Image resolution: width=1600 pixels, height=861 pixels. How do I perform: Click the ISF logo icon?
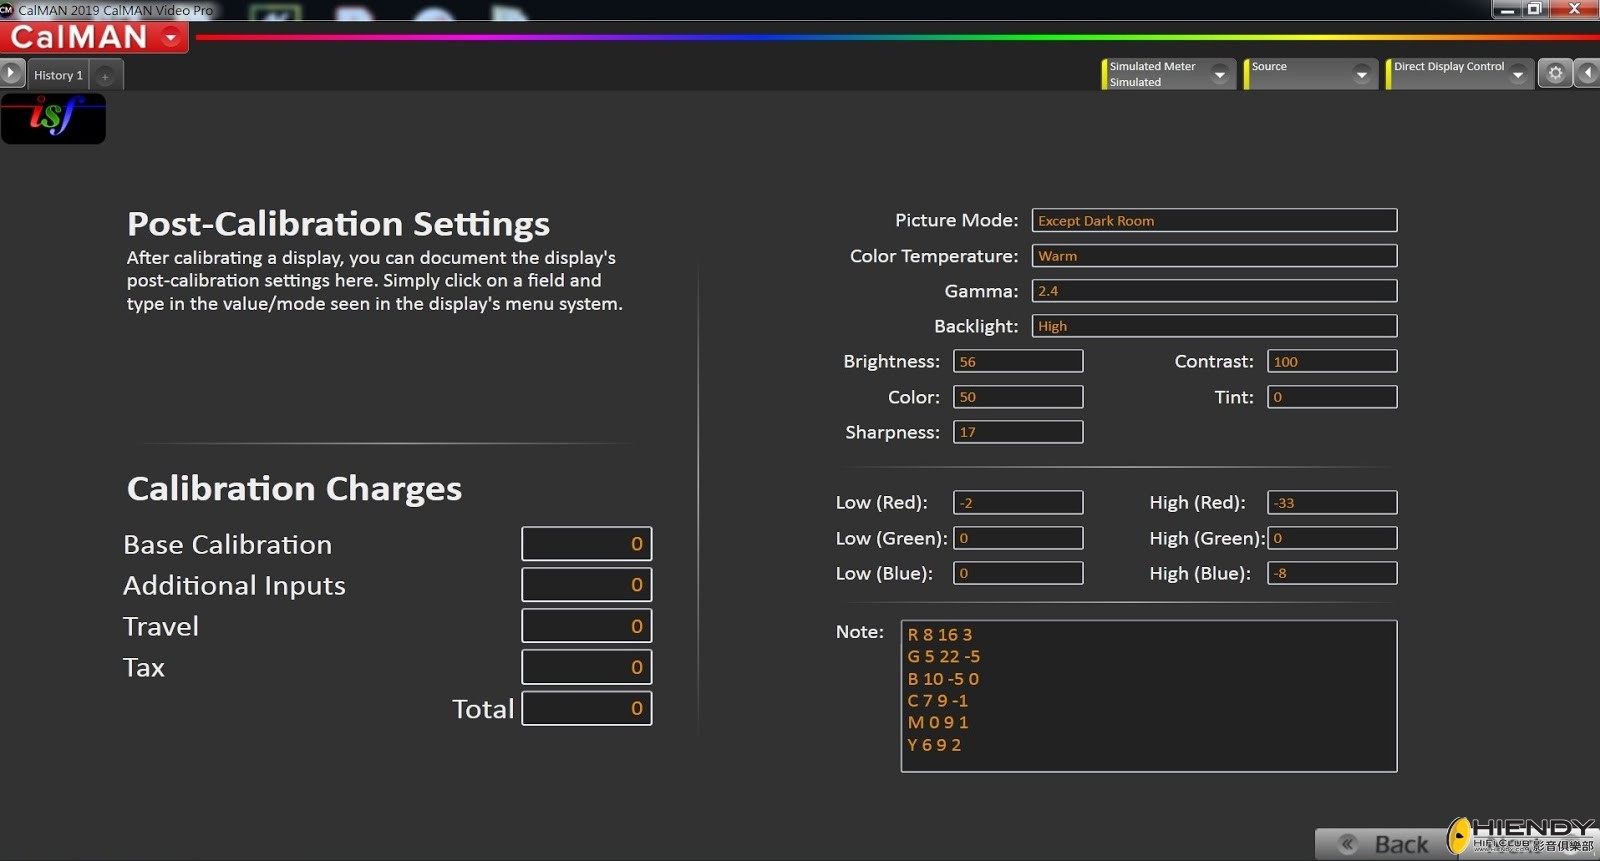(x=53, y=118)
